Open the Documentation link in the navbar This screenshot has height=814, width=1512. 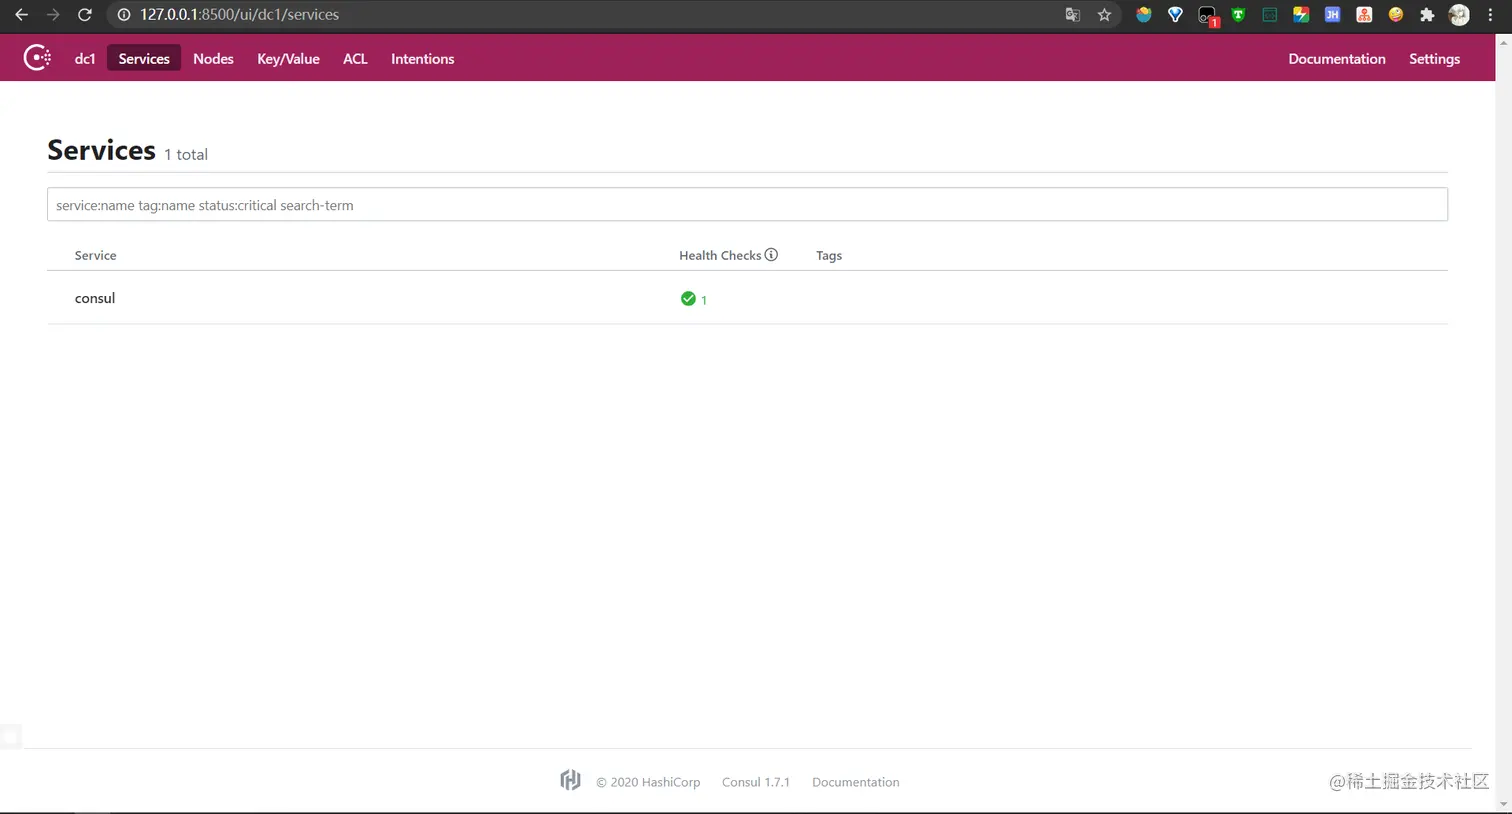(1337, 59)
